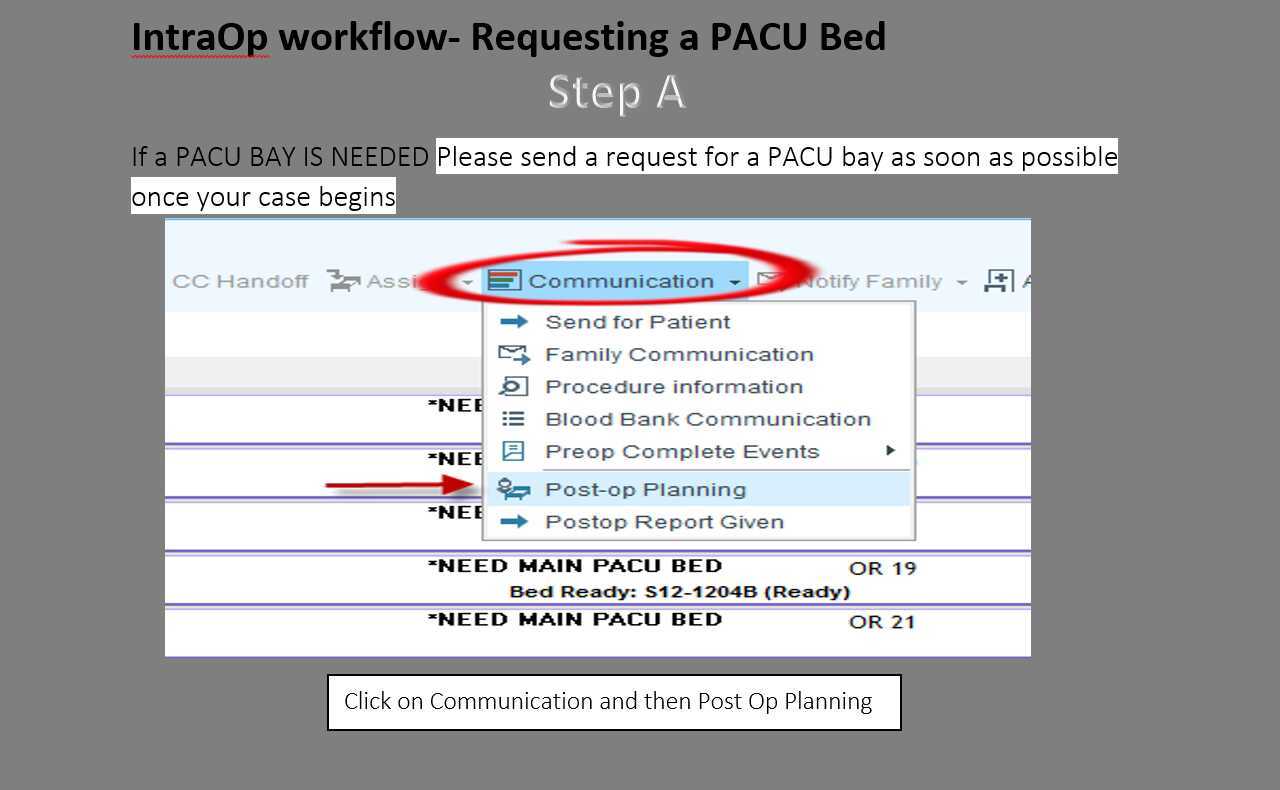This screenshot has width=1280, height=790.
Task: Click the add-patient icon at toolbar right edge
Action: point(997,280)
